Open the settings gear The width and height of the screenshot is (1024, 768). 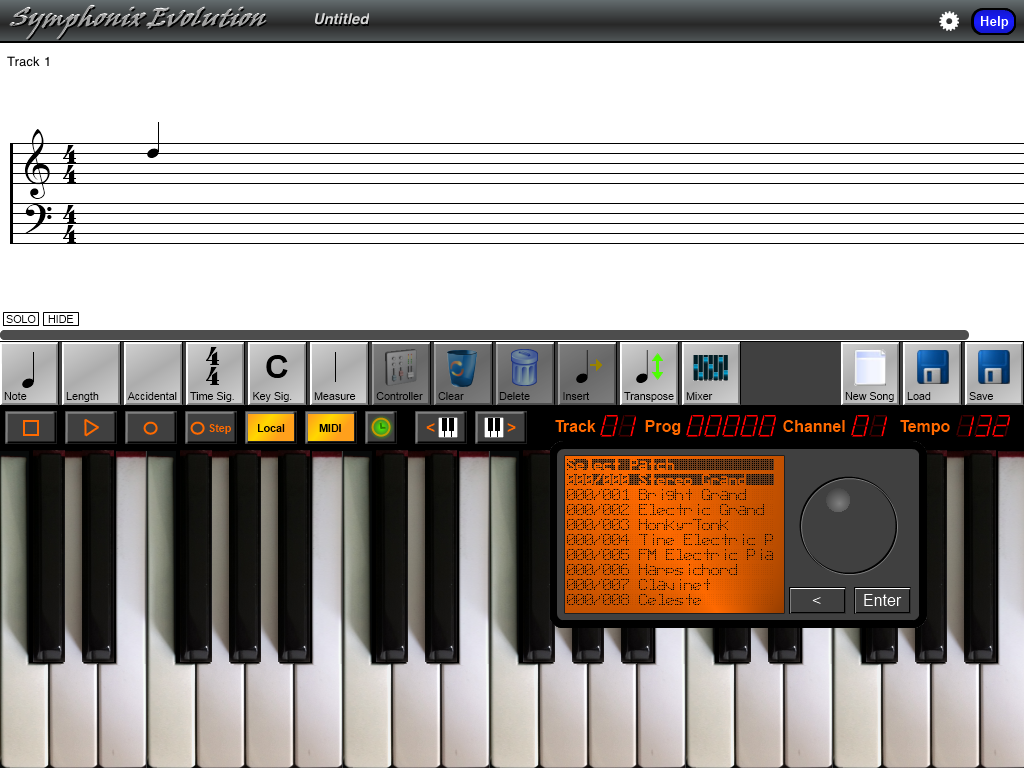tap(948, 21)
